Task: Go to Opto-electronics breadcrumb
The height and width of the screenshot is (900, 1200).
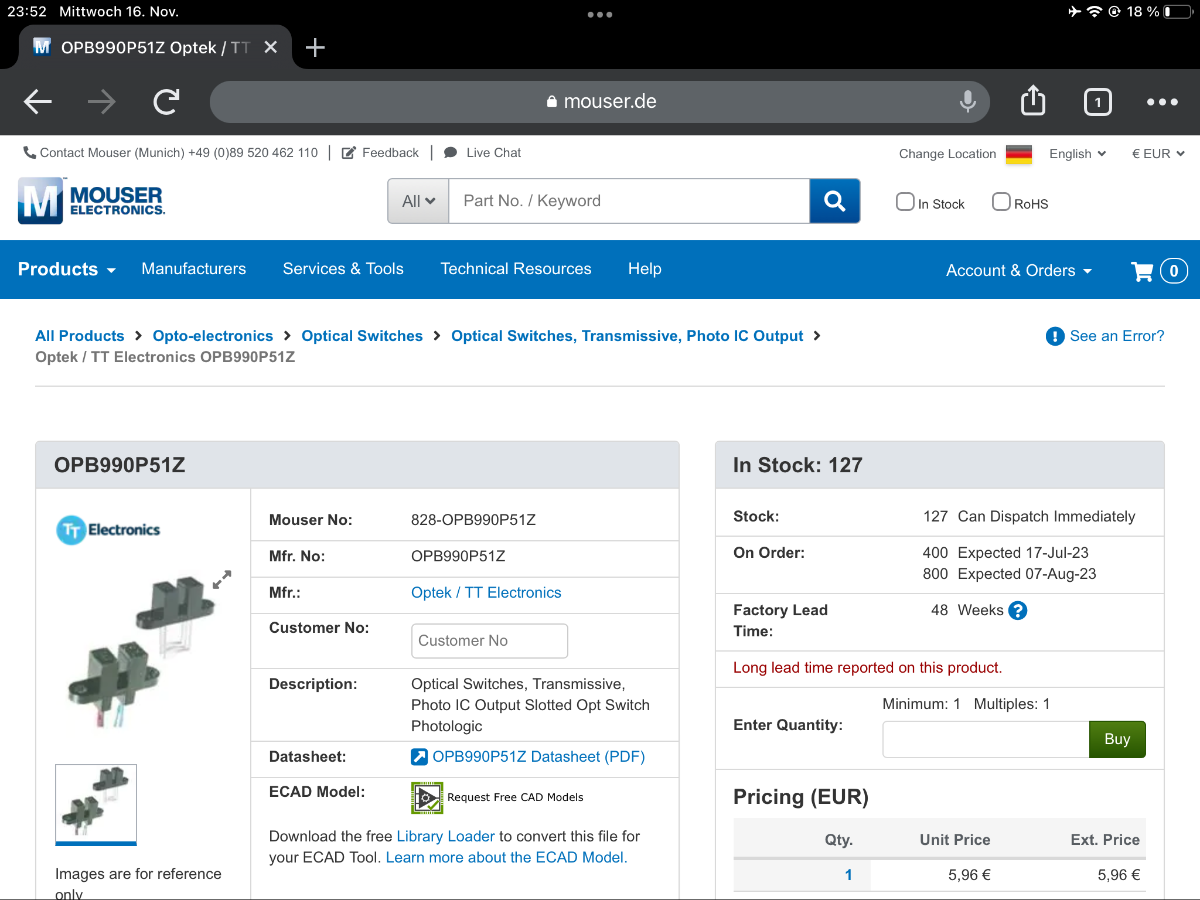Action: (213, 336)
